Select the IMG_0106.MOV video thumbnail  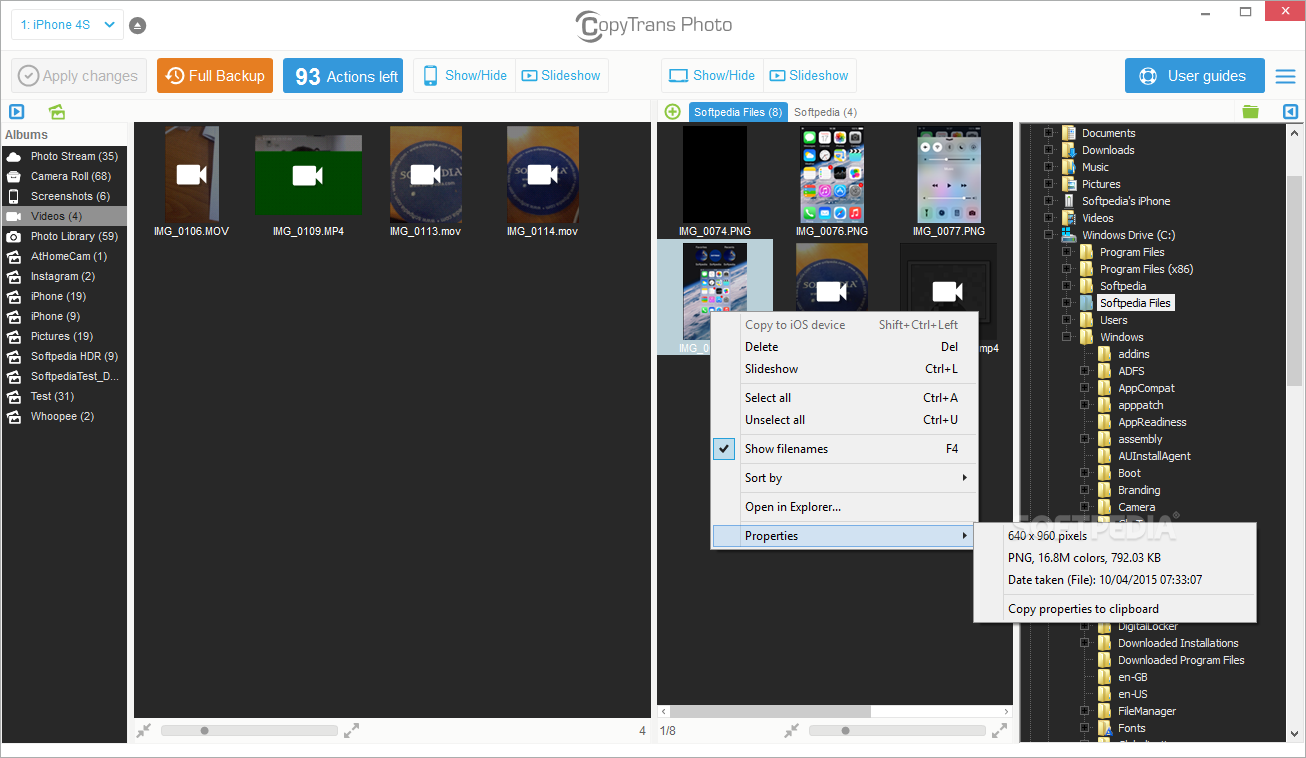(x=191, y=180)
